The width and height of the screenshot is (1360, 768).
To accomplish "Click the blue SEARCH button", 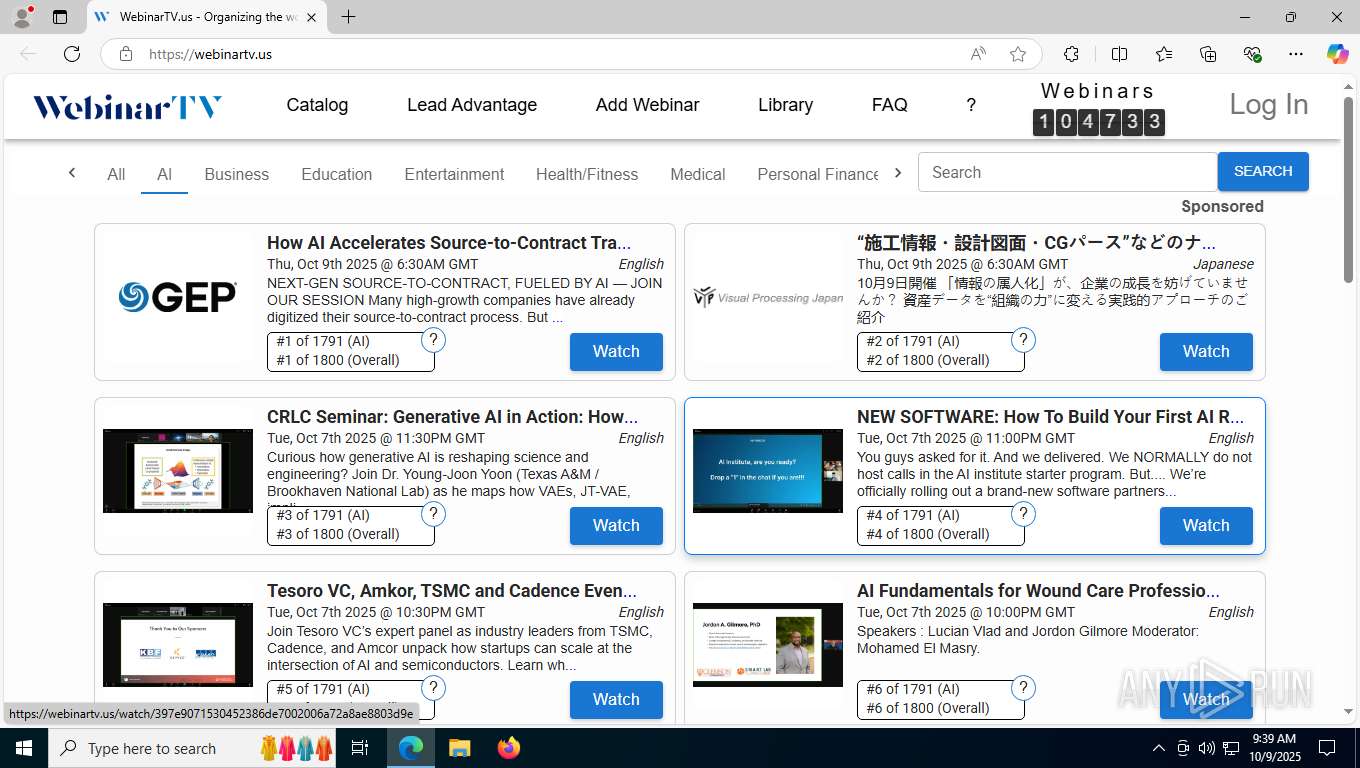I will [1263, 171].
